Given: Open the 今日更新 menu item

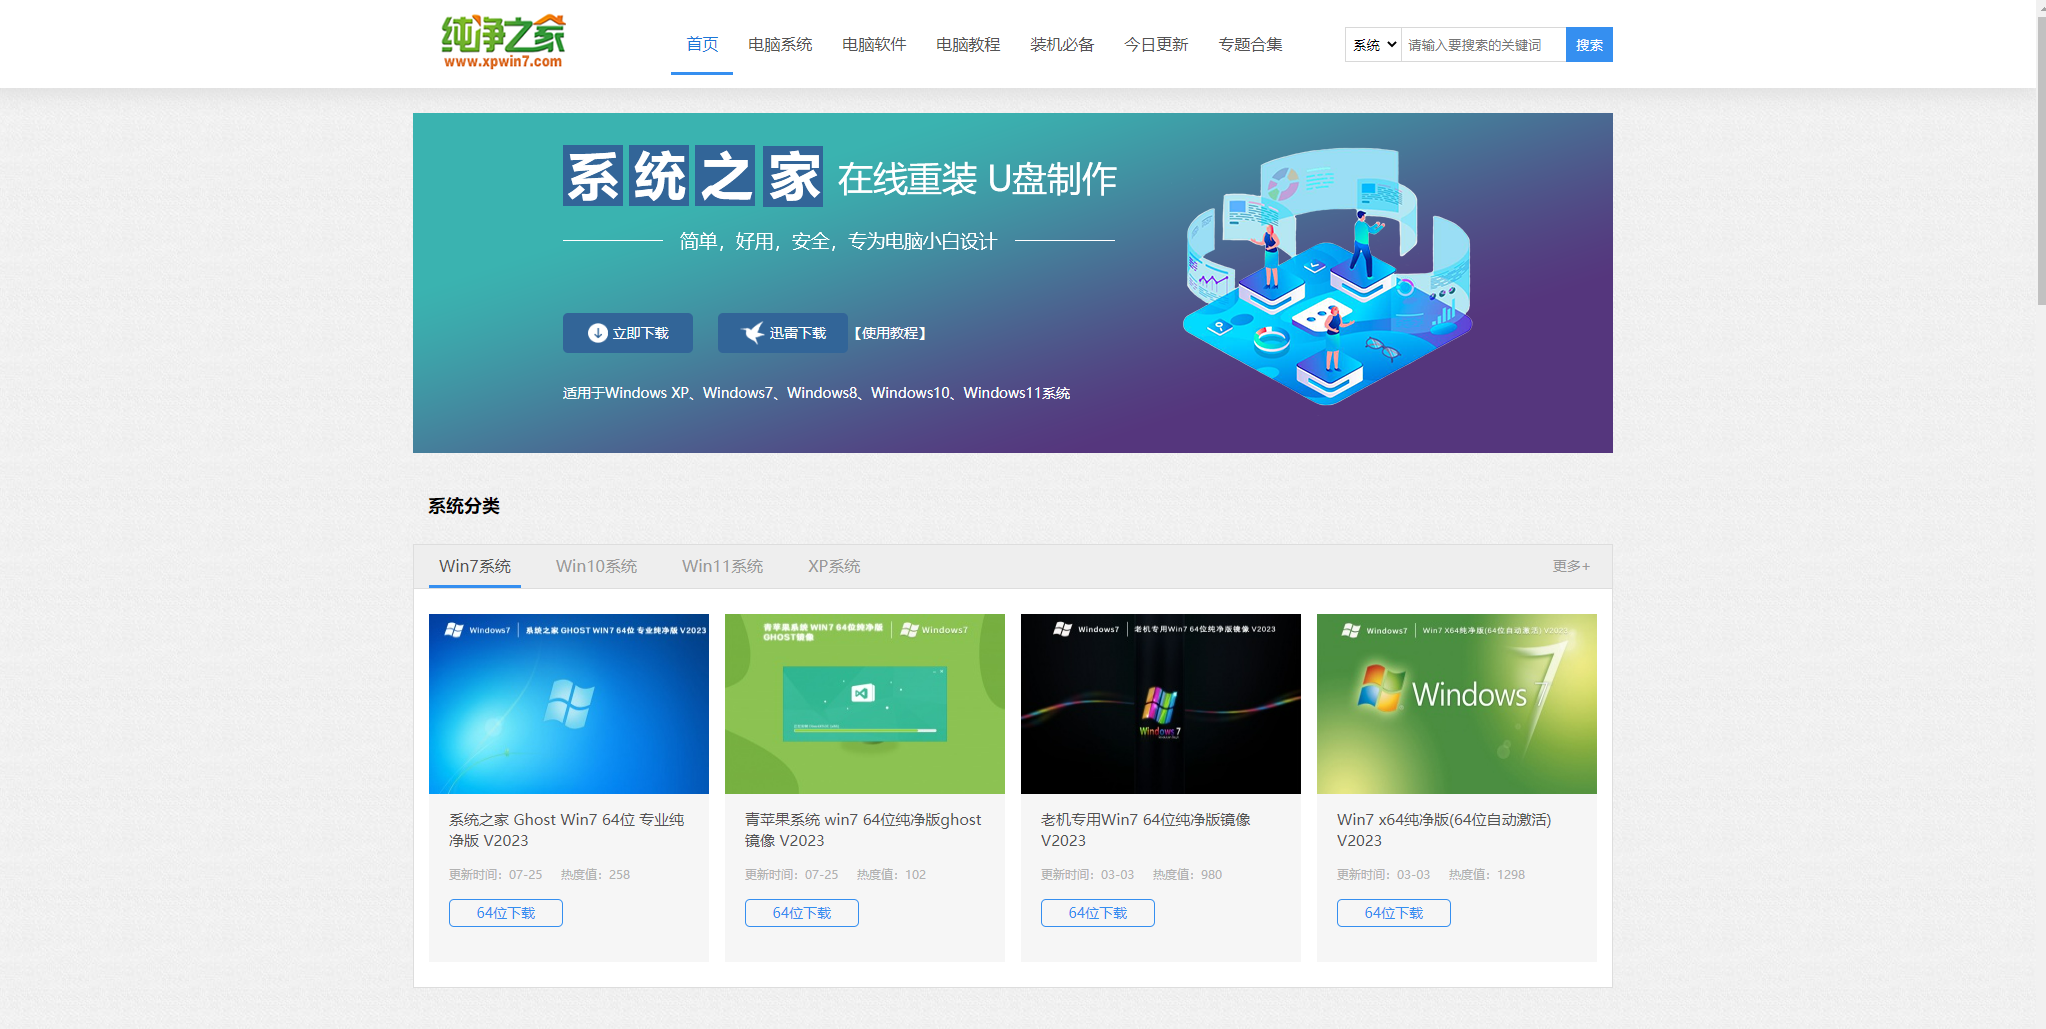Looking at the screenshot, I should [1156, 44].
